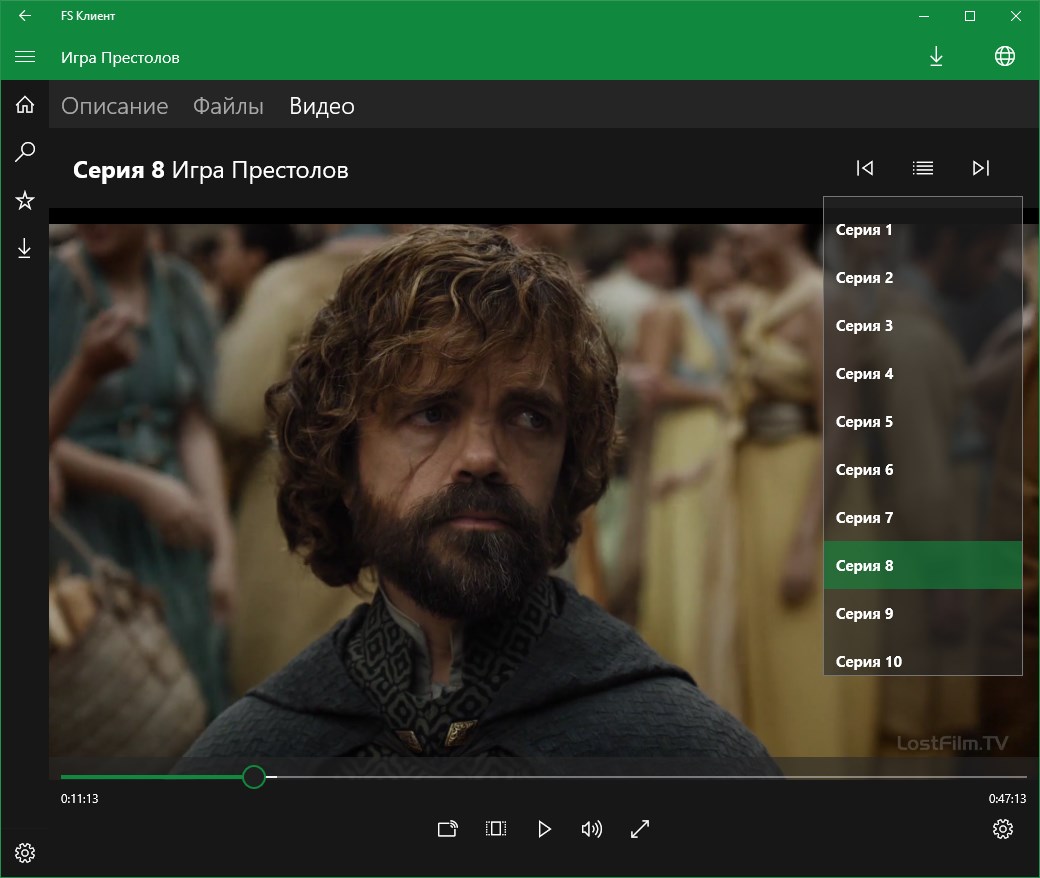Skip to next episode
Viewport: 1040px width, 878px height.
pyautogui.click(x=981, y=168)
